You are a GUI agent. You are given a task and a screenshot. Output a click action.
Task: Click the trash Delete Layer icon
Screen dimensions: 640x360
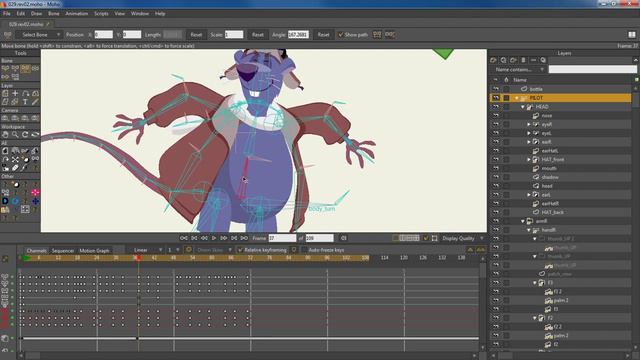pyautogui.click(x=523, y=60)
